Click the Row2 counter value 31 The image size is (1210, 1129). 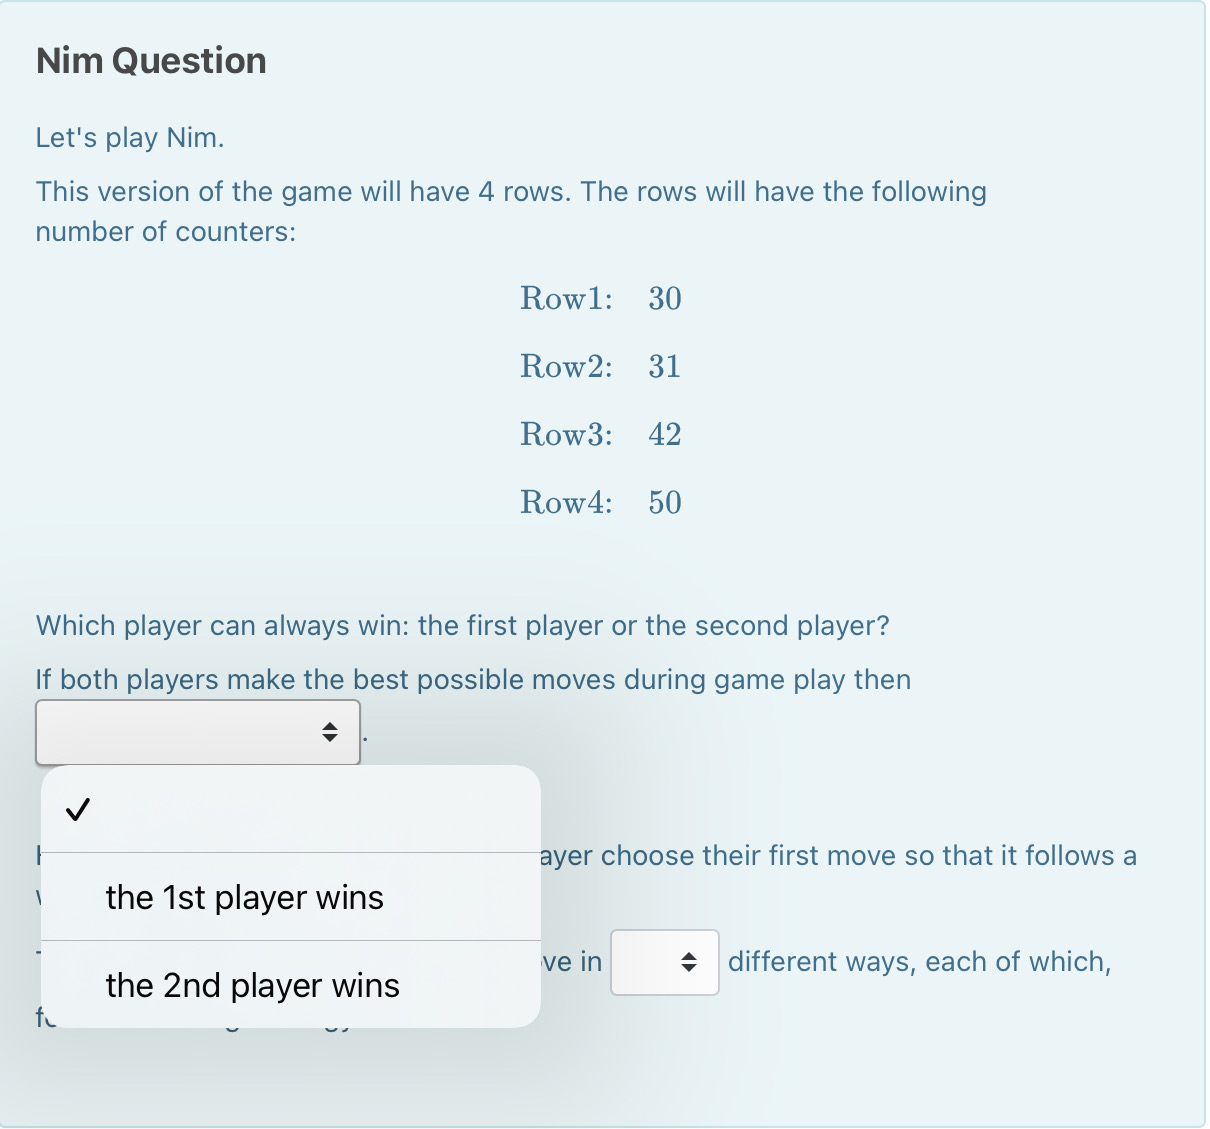pos(663,366)
